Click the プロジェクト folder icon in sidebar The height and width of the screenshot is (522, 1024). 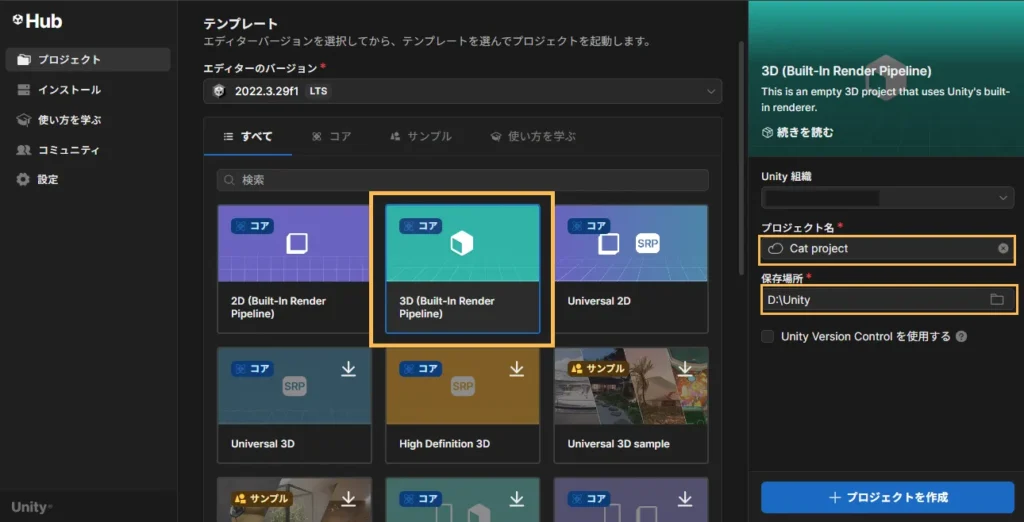(24, 59)
